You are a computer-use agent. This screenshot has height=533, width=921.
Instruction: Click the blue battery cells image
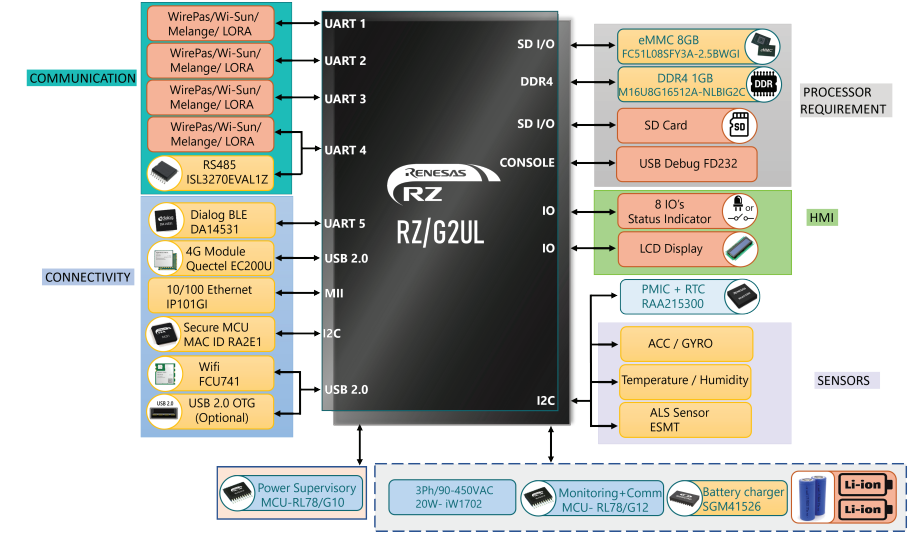click(813, 498)
